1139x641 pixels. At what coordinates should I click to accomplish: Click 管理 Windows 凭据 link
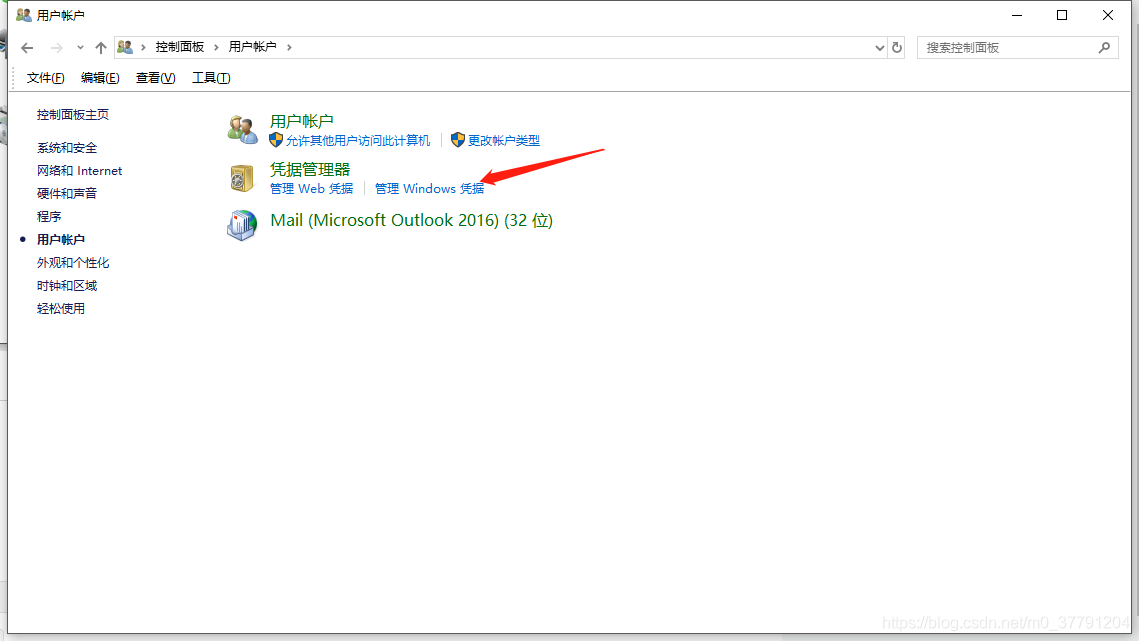click(x=429, y=189)
